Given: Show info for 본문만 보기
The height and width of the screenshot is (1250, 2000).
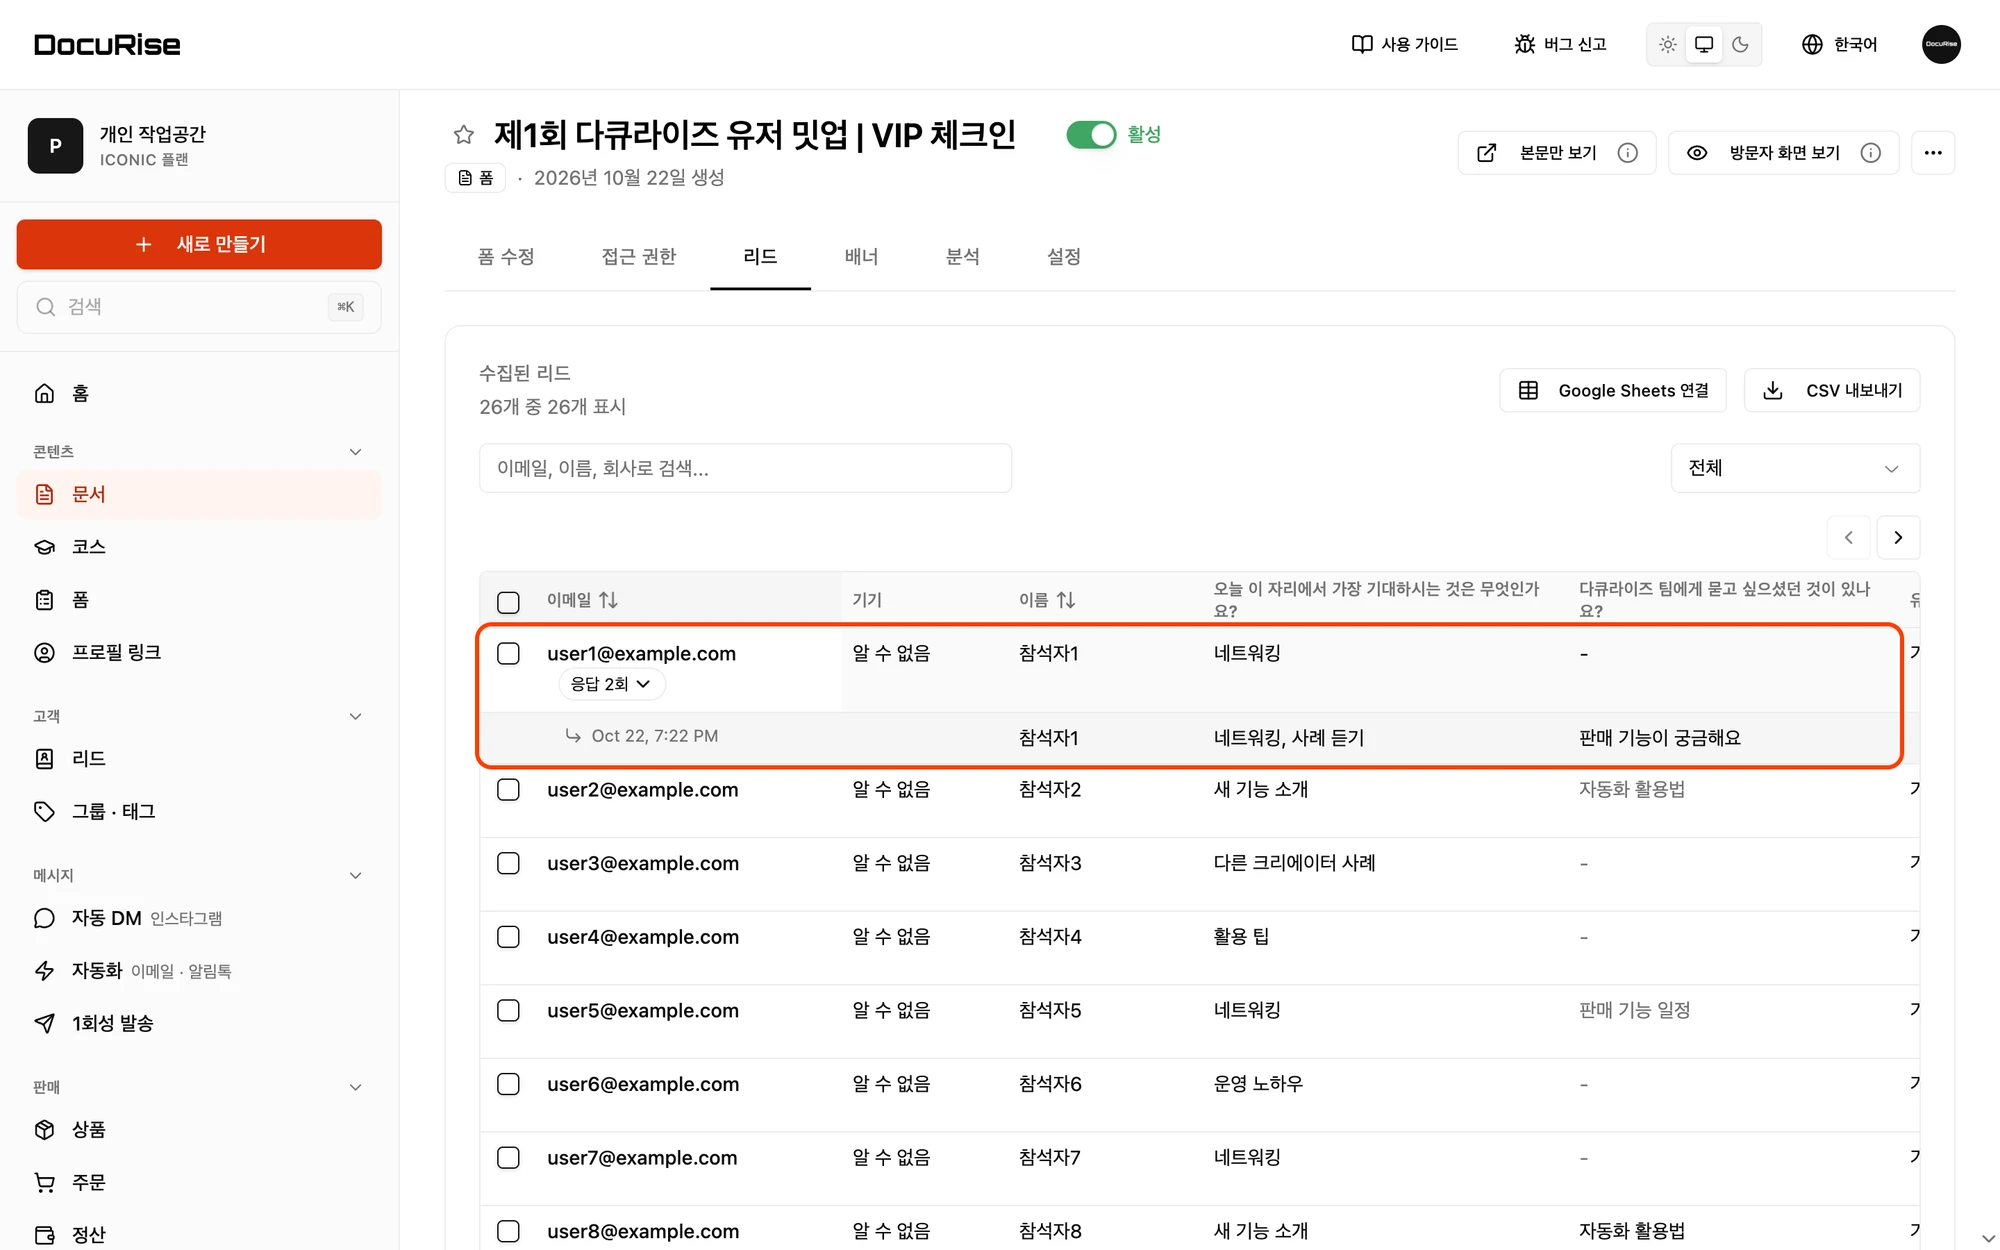Looking at the screenshot, I should pyautogui.click(x=1628, y=153).
